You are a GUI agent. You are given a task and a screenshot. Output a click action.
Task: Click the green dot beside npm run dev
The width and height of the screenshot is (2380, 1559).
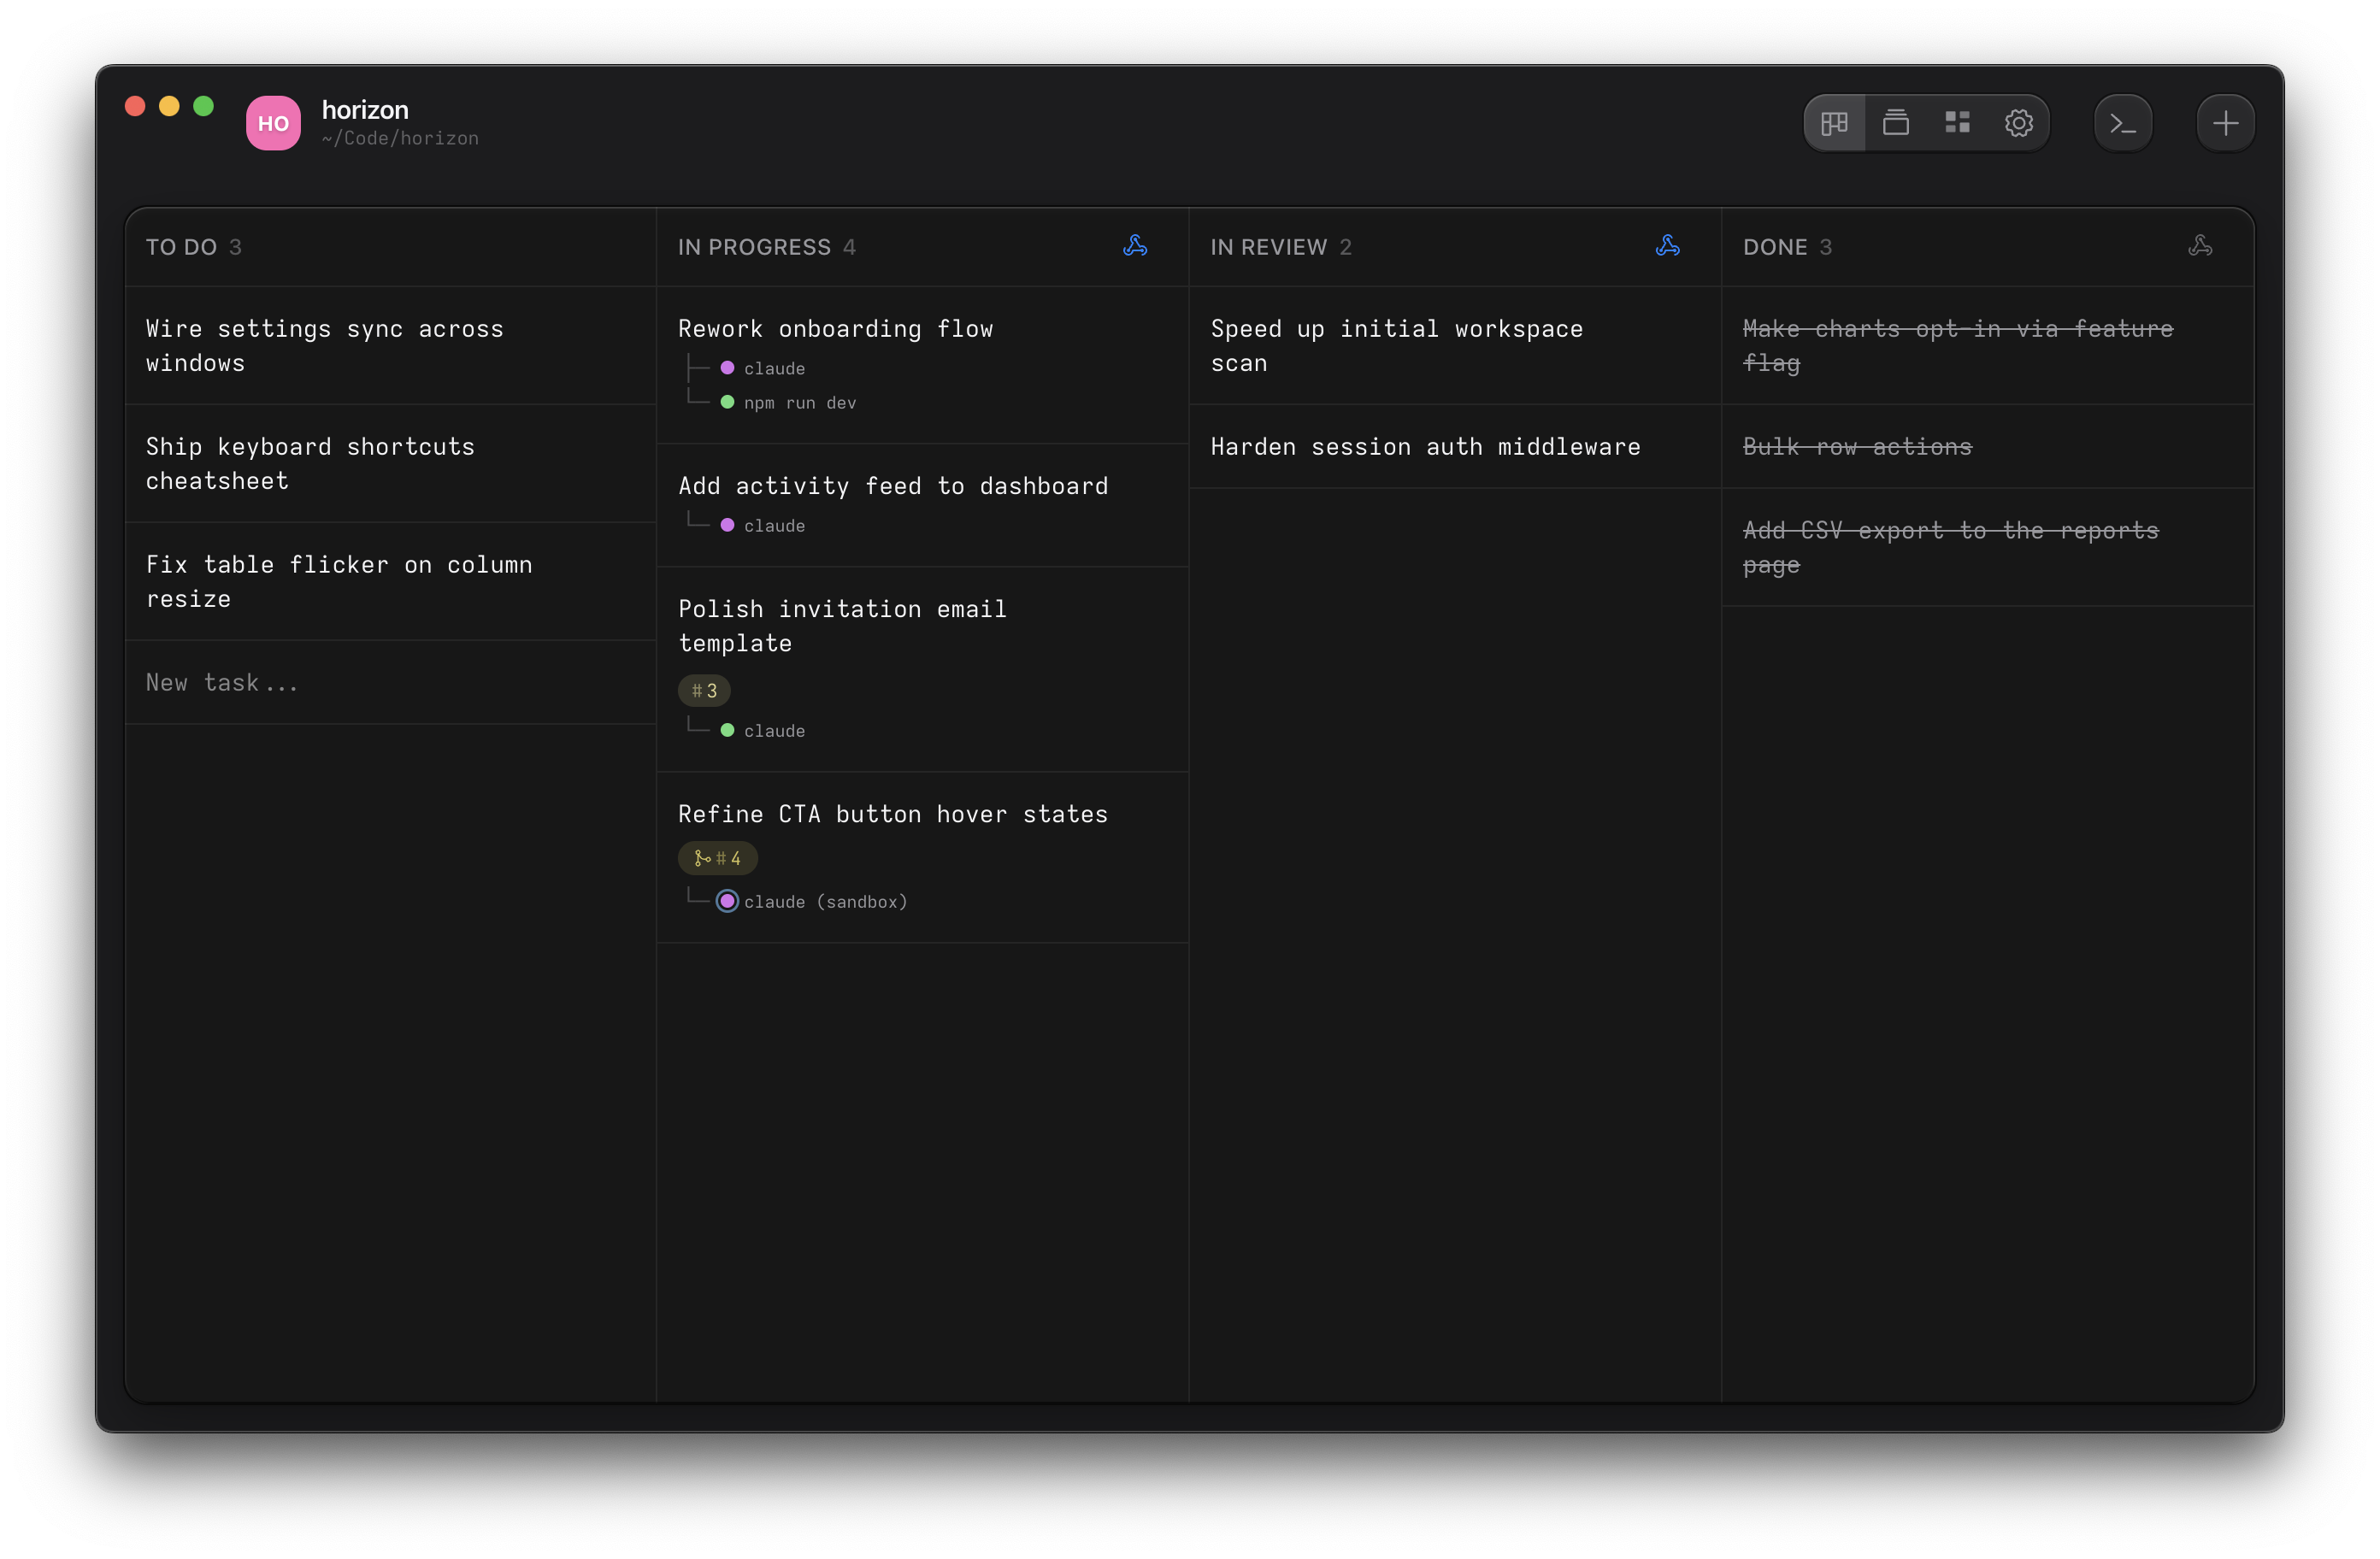point(727,402)
